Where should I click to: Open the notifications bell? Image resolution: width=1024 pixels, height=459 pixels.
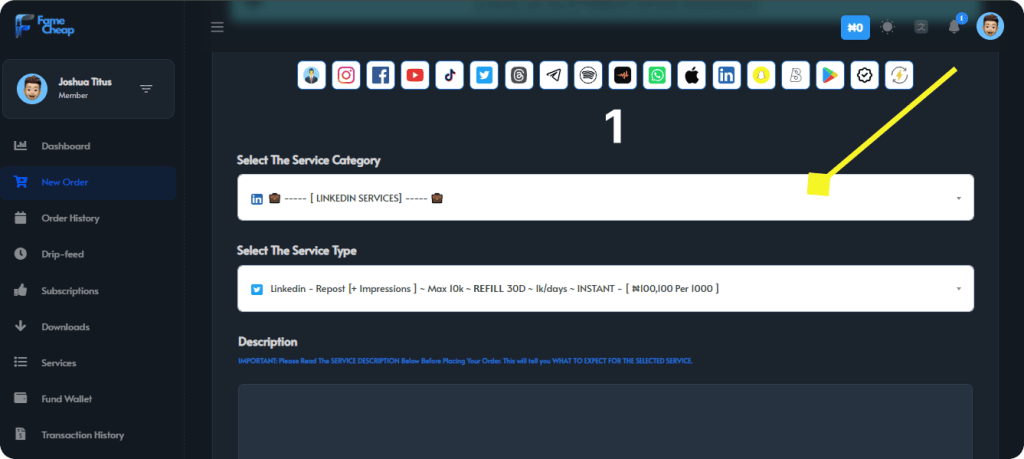pyautogui.click(x=954, y=27)
